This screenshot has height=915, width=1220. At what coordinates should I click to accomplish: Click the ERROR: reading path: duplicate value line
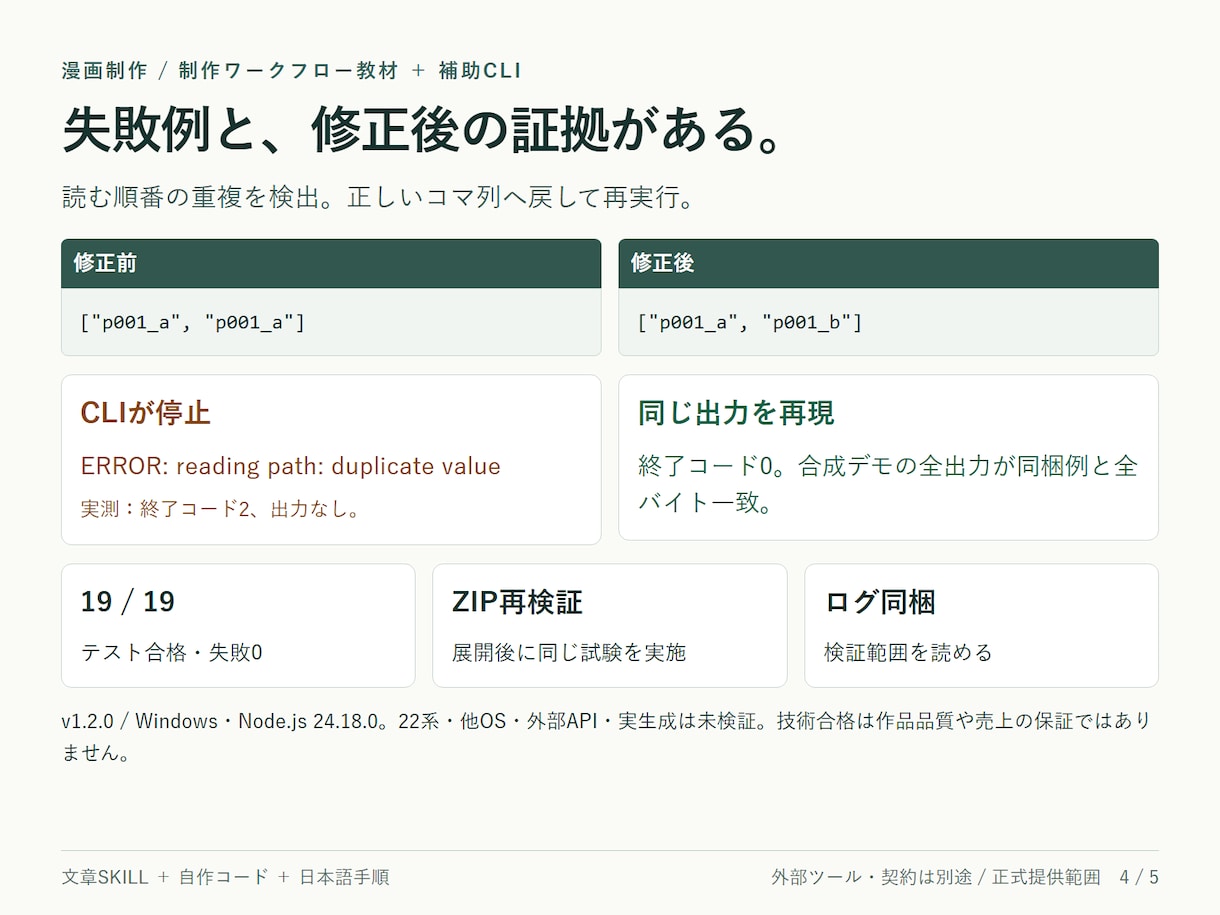[x=291, y=466]
